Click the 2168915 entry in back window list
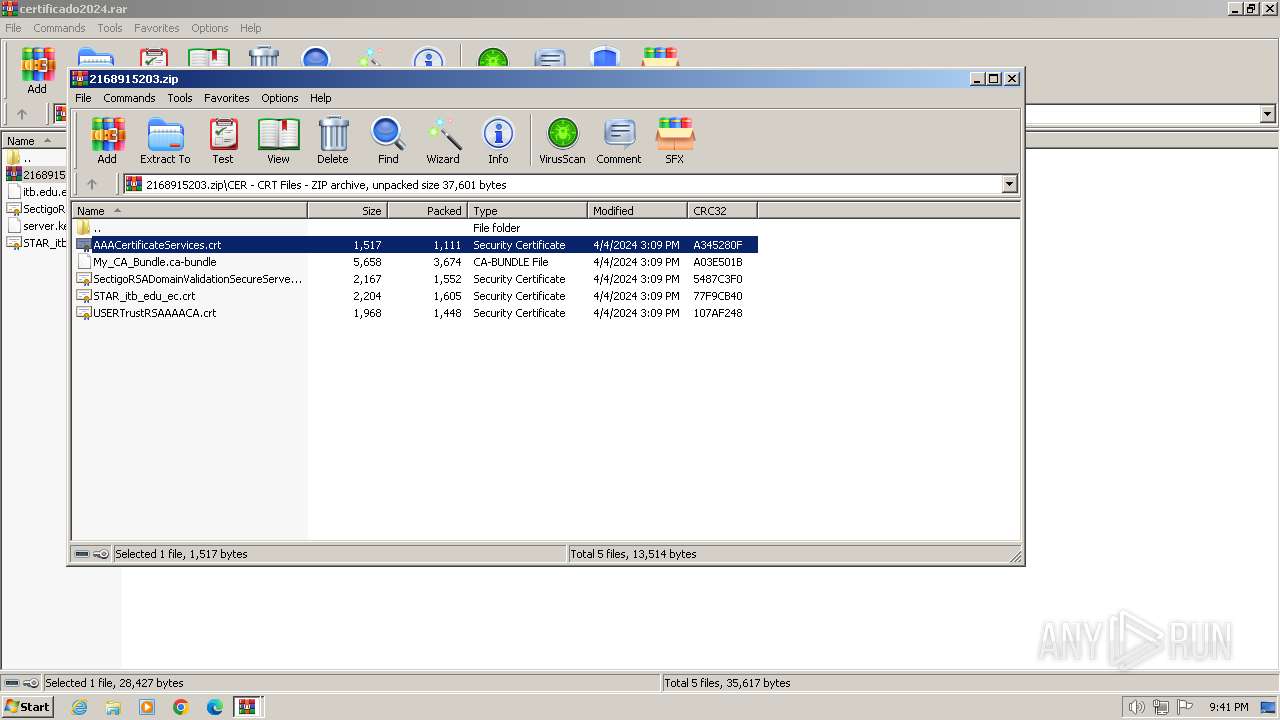 [x=36, y=175]
